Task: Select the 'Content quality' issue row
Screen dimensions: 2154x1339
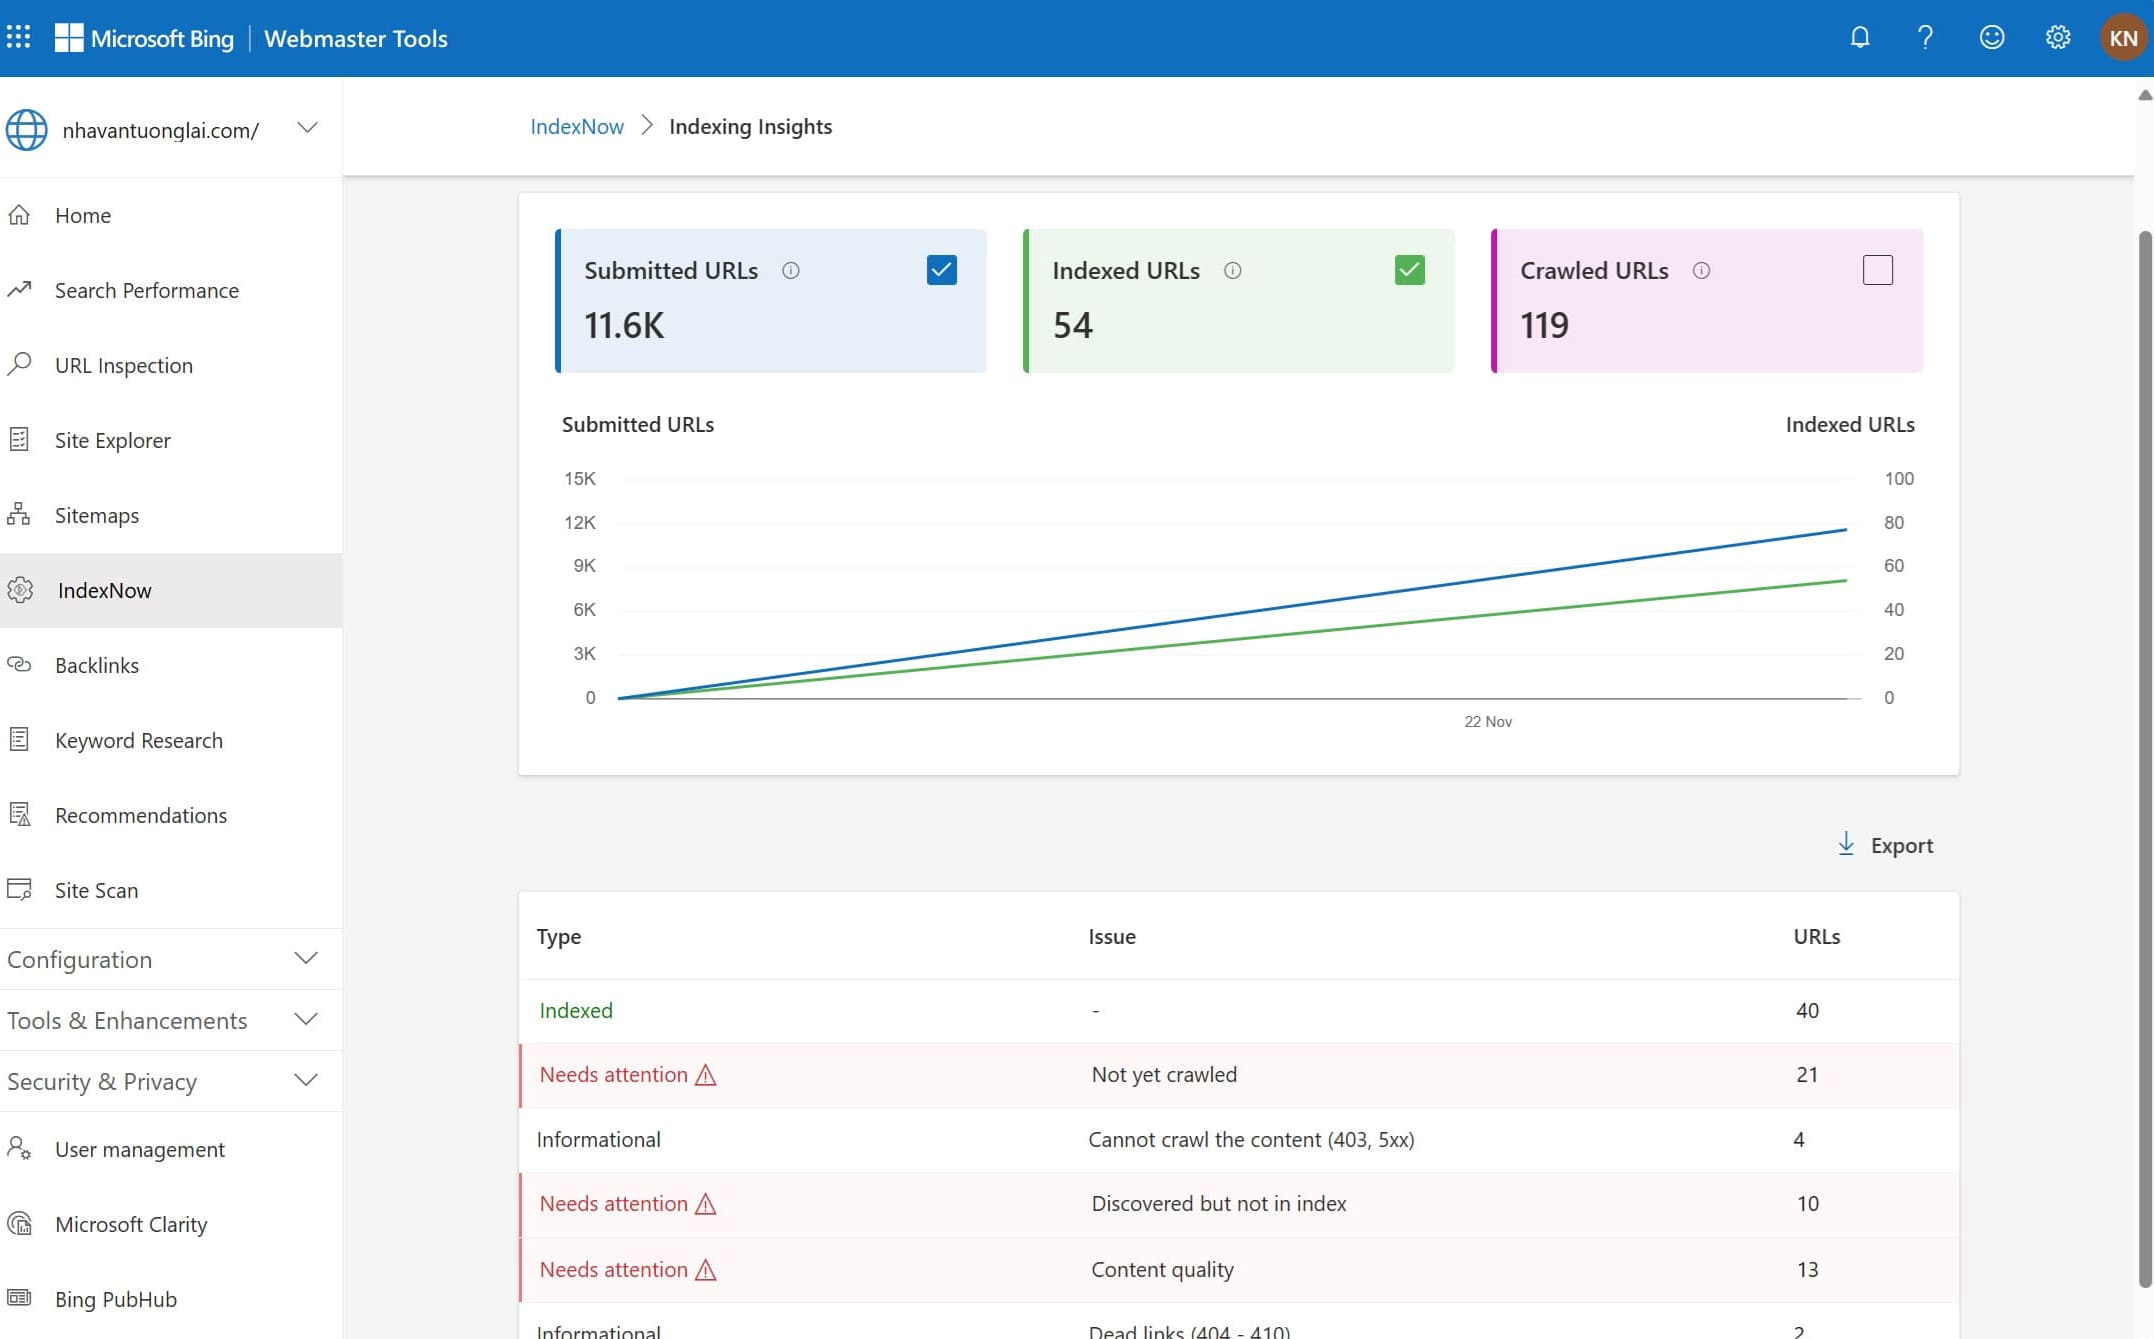Action: coord(1238,1270)
